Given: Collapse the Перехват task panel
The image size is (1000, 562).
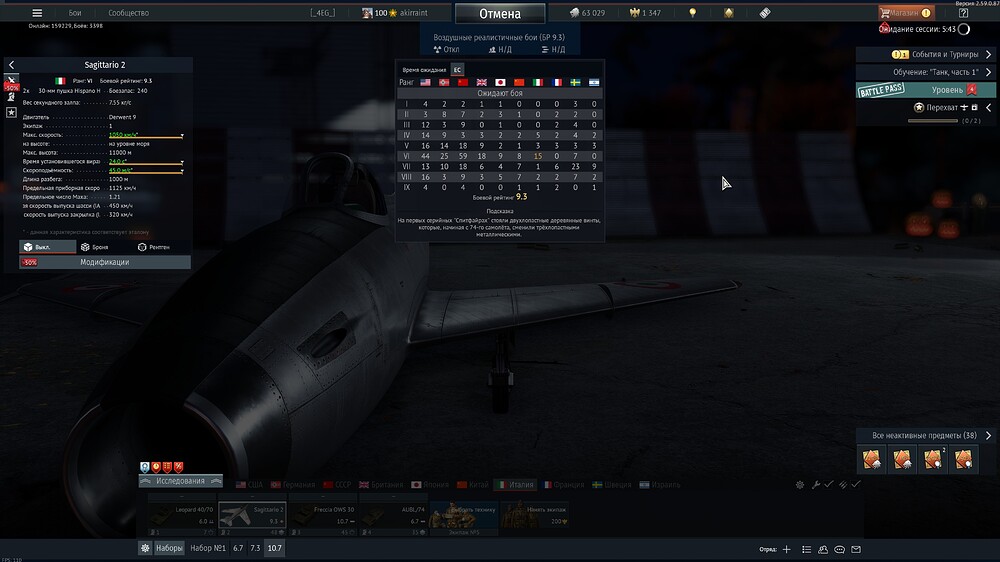Looking at the screenshot, I should [989, 108].
